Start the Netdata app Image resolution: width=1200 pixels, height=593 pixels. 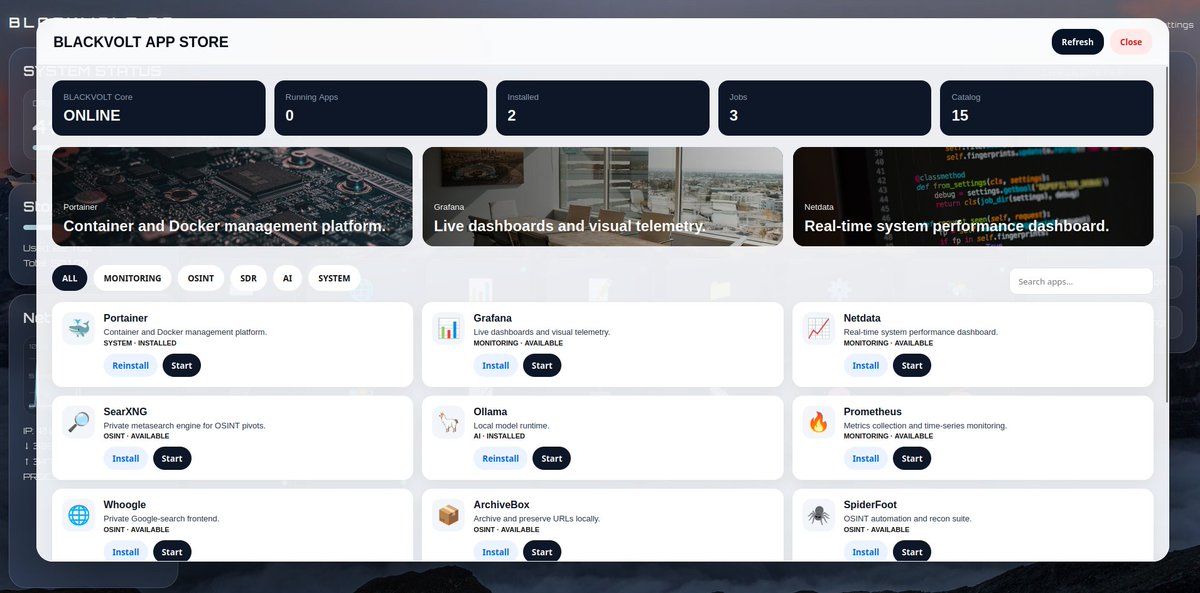[912, 365]
